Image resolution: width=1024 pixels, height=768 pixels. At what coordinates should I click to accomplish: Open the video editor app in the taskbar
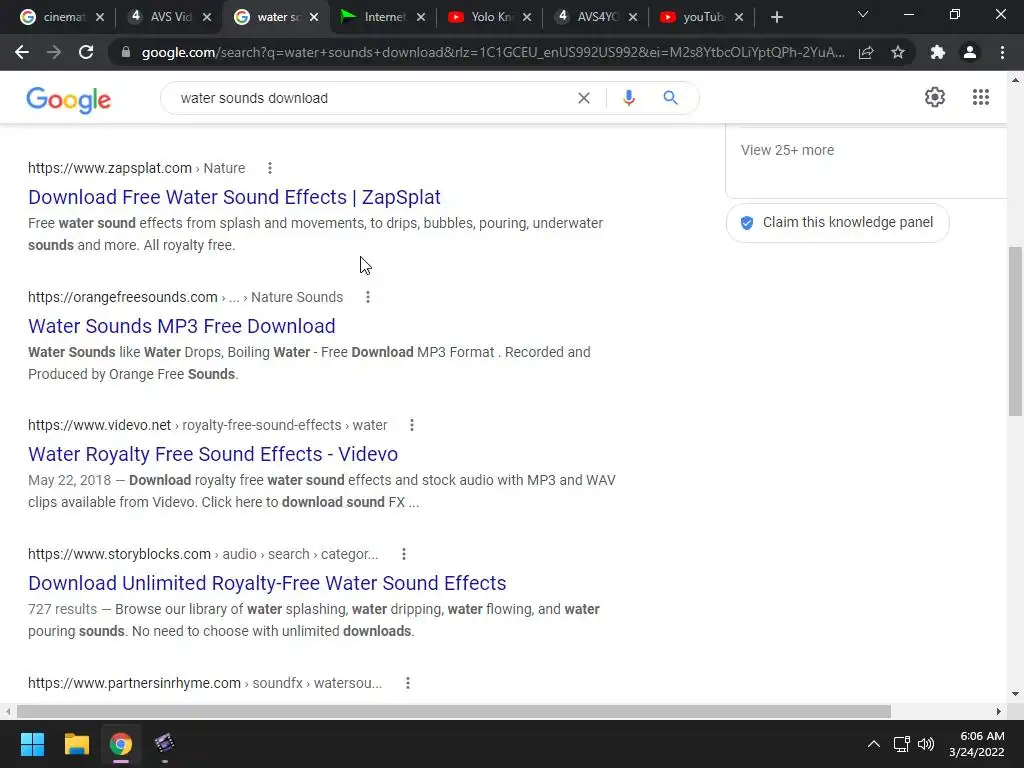165,744
